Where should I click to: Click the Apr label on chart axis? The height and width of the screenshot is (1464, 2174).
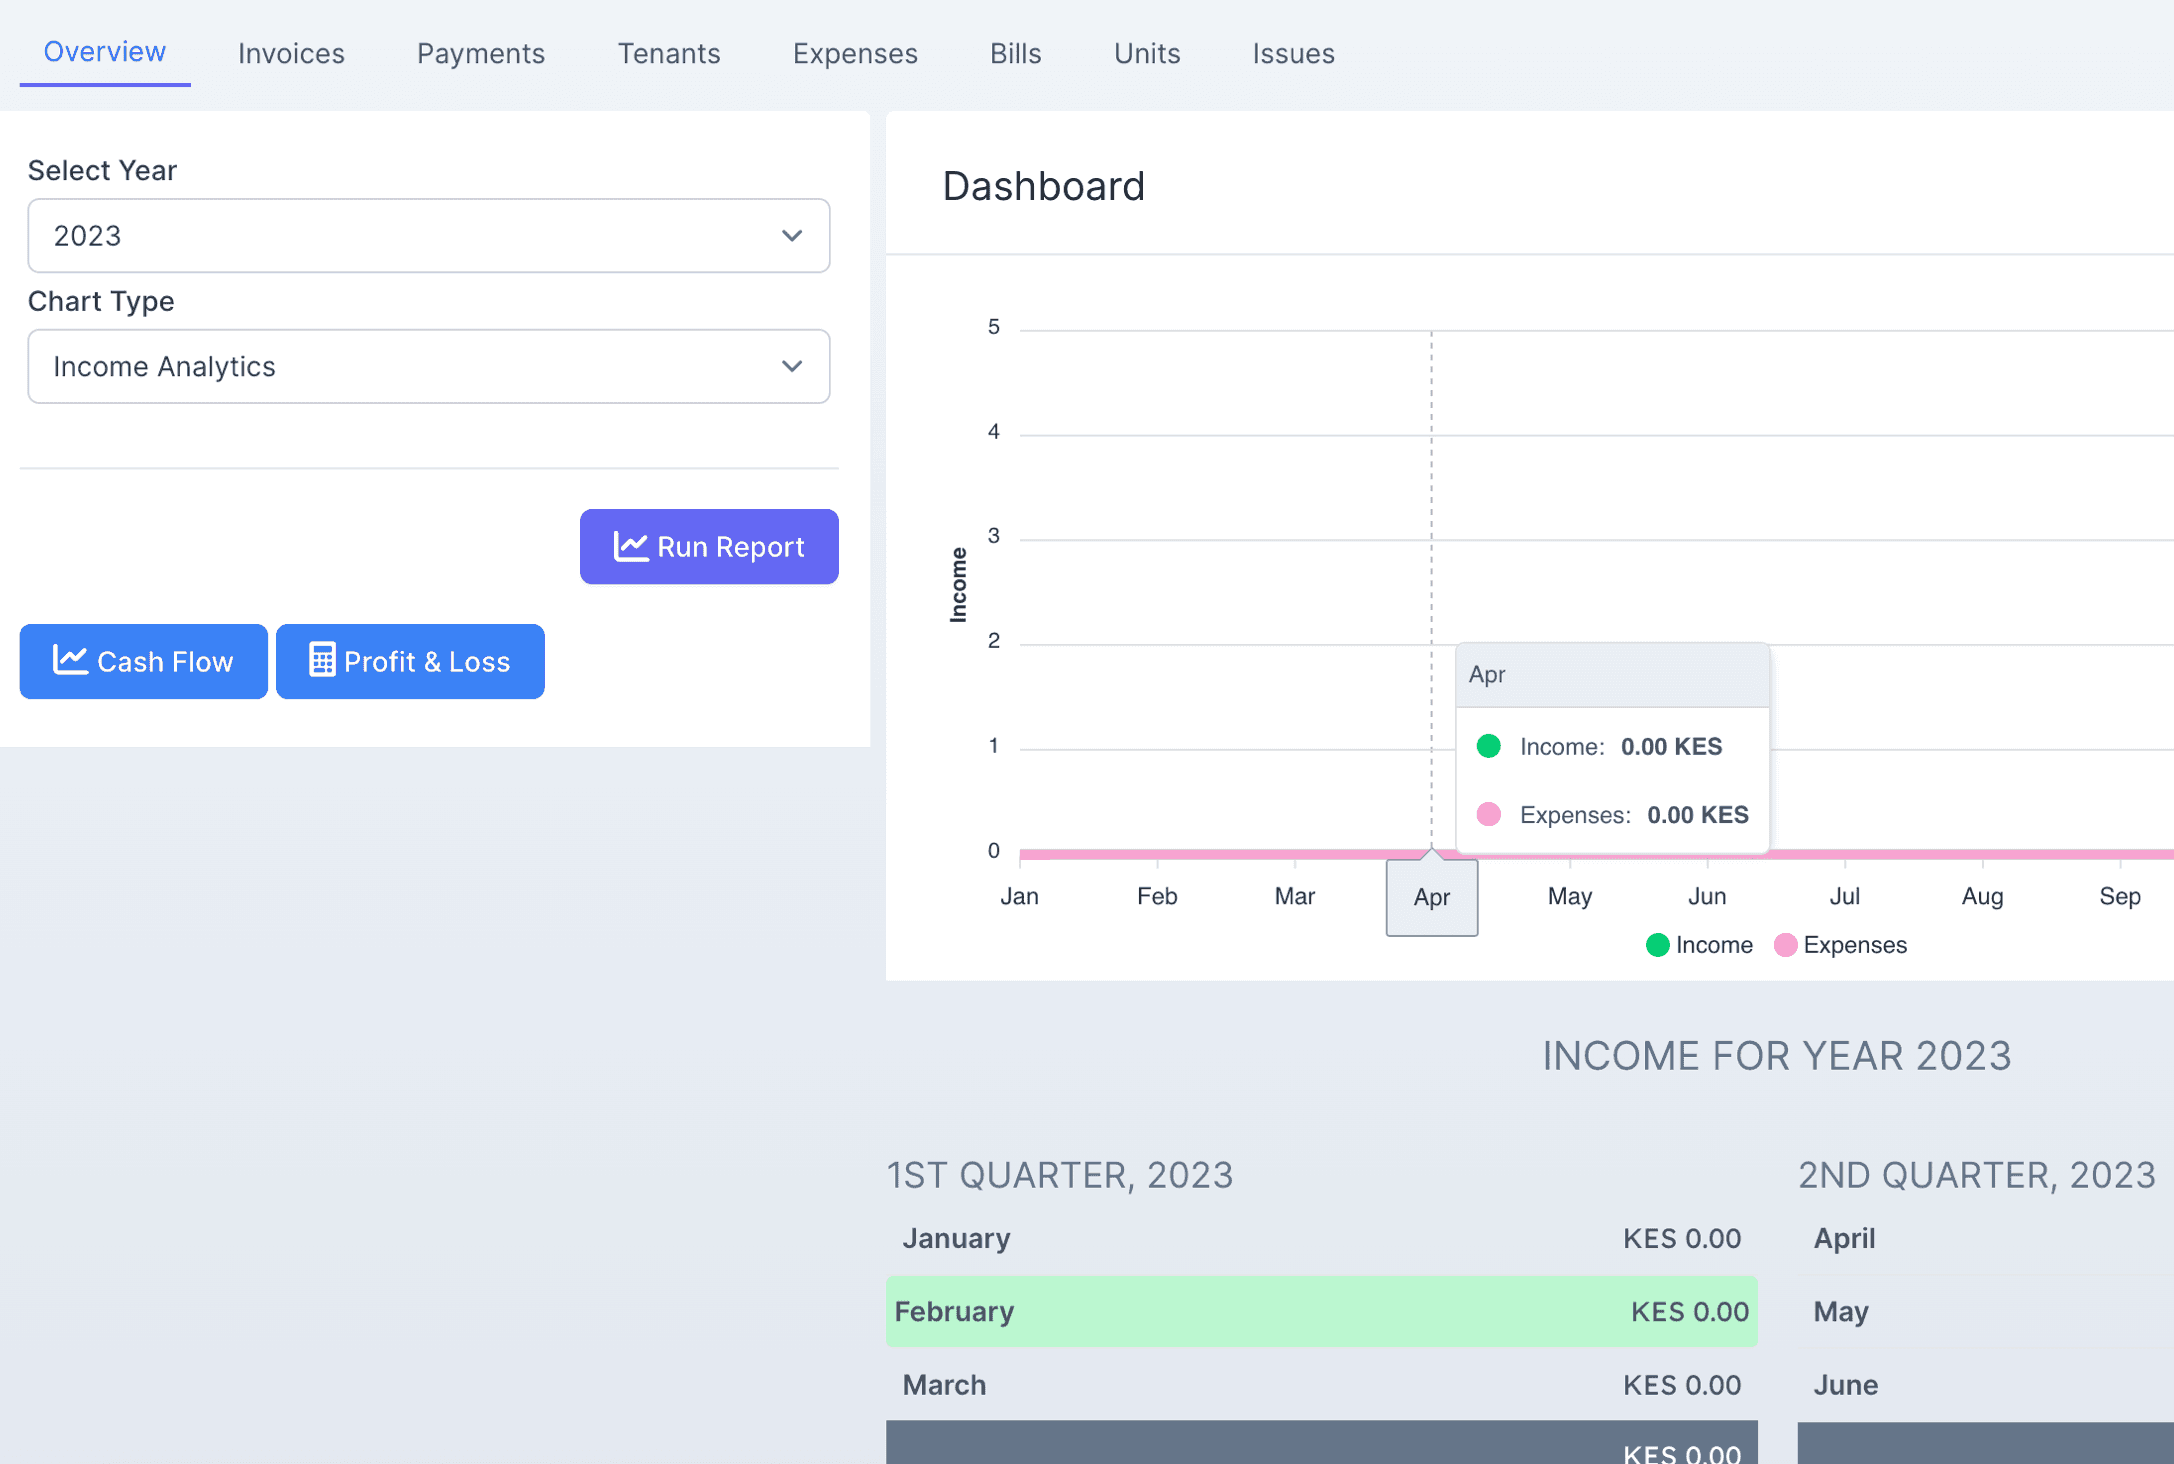click(1431, 897)
